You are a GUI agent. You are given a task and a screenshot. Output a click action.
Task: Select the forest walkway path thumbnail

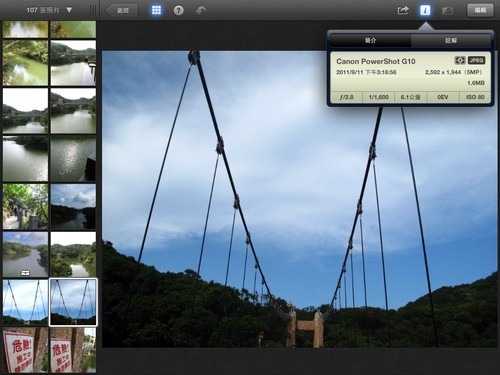[25, 206]
